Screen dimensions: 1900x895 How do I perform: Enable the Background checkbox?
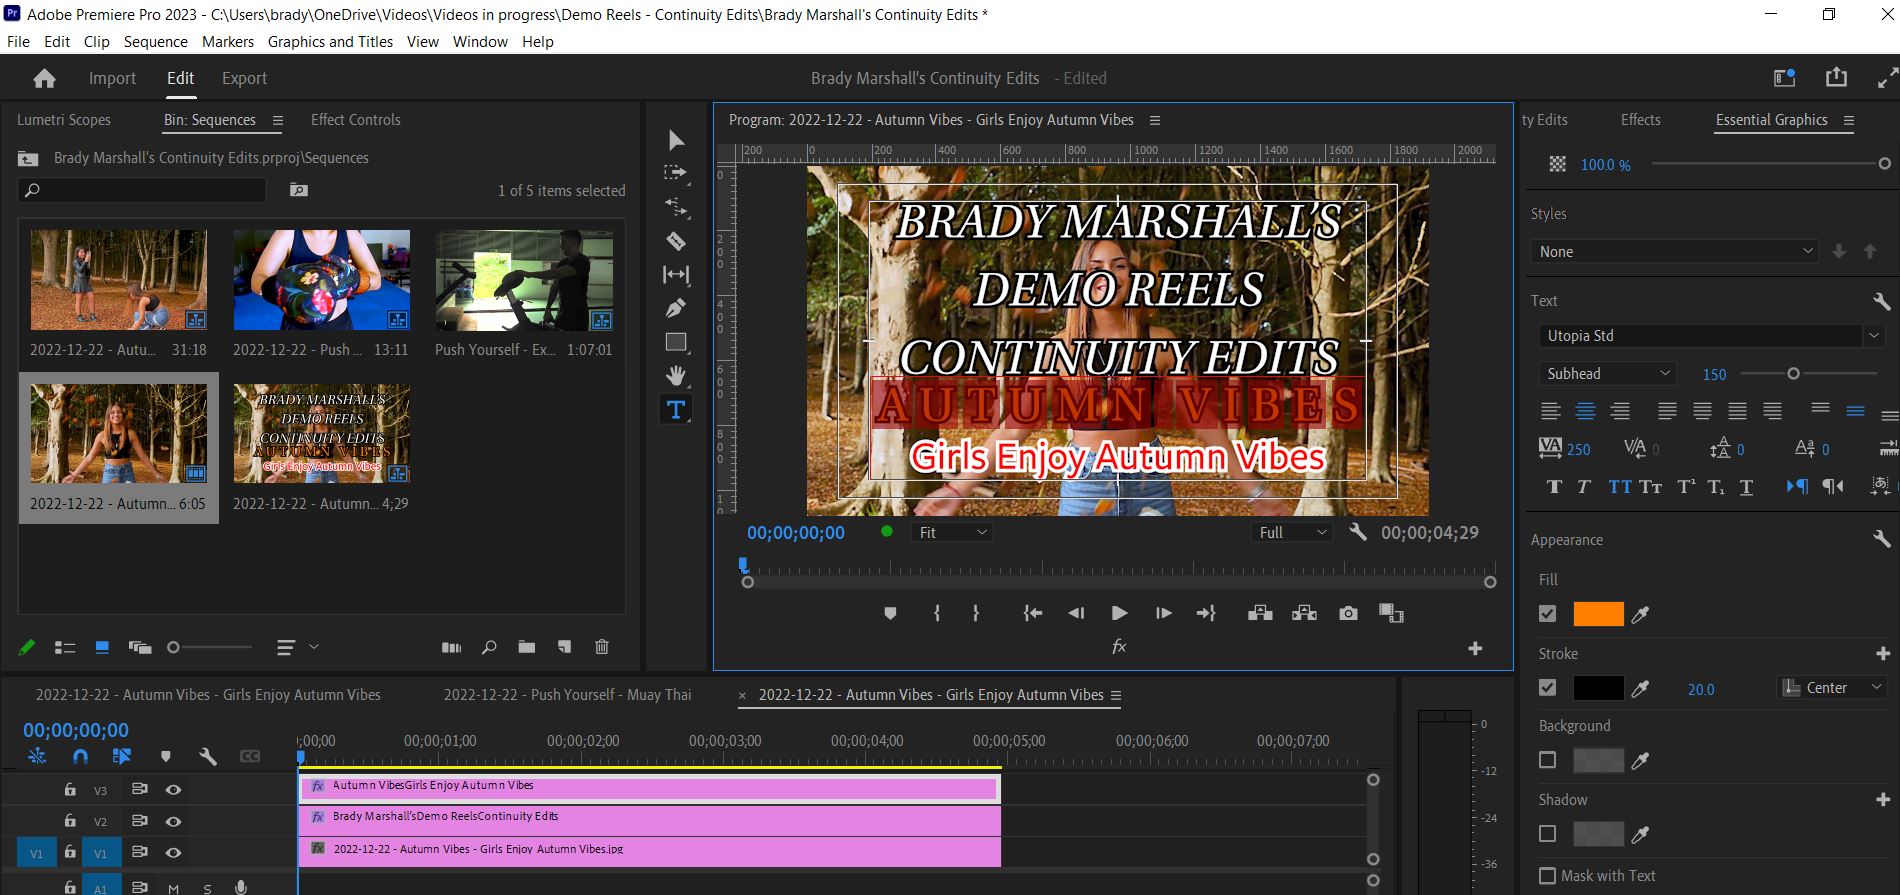(1548, 760)
